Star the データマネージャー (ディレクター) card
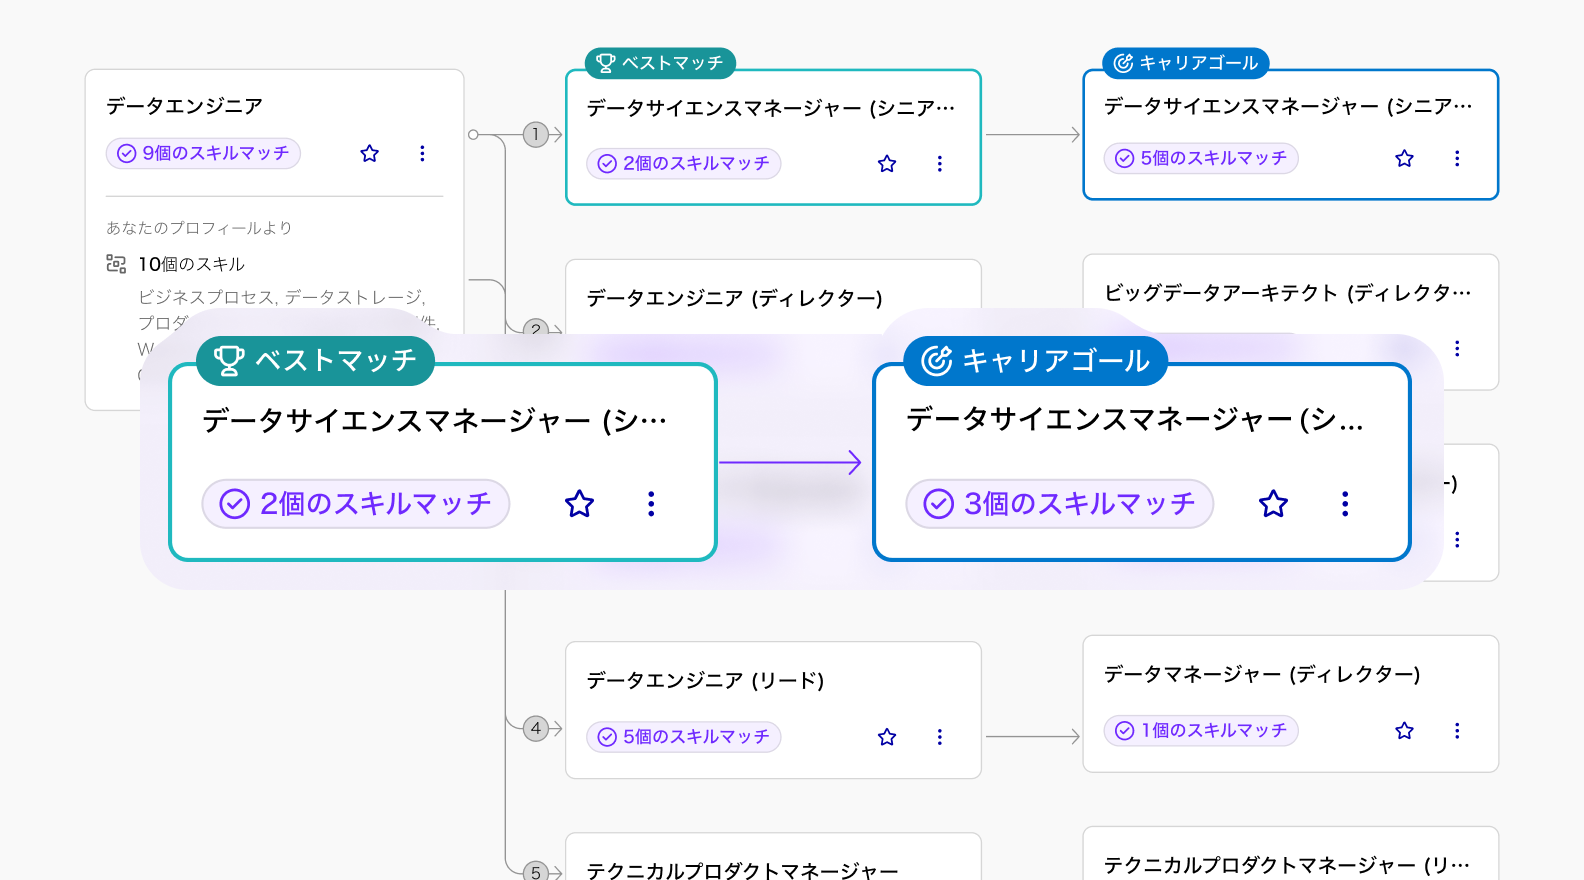Image resolution: width=1584 pixels, height=880 pixels. [1404, 731]
